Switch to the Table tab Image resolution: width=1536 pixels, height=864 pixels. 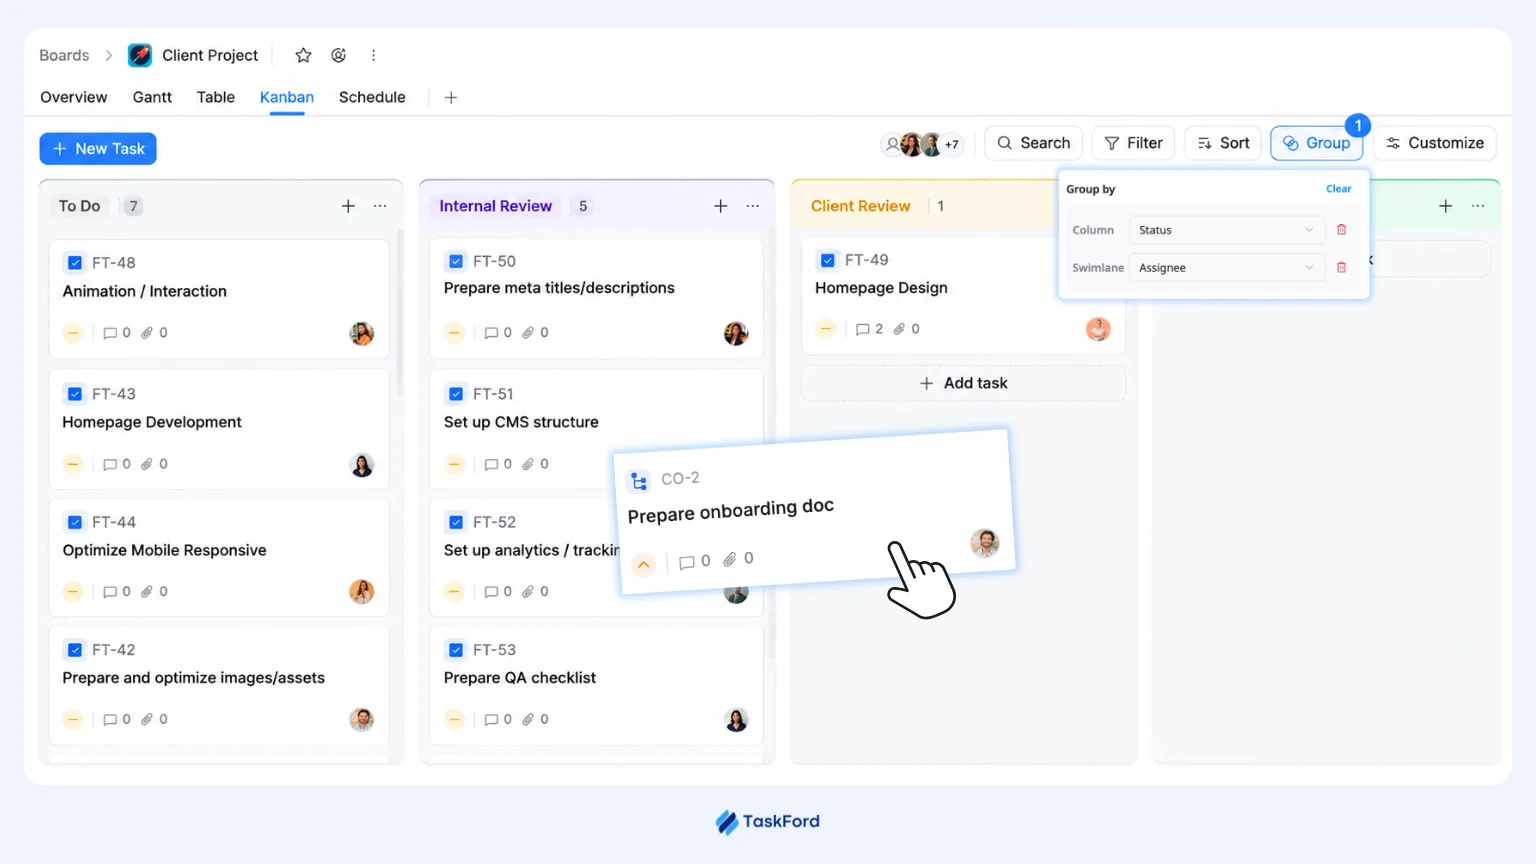coord(216,97)
